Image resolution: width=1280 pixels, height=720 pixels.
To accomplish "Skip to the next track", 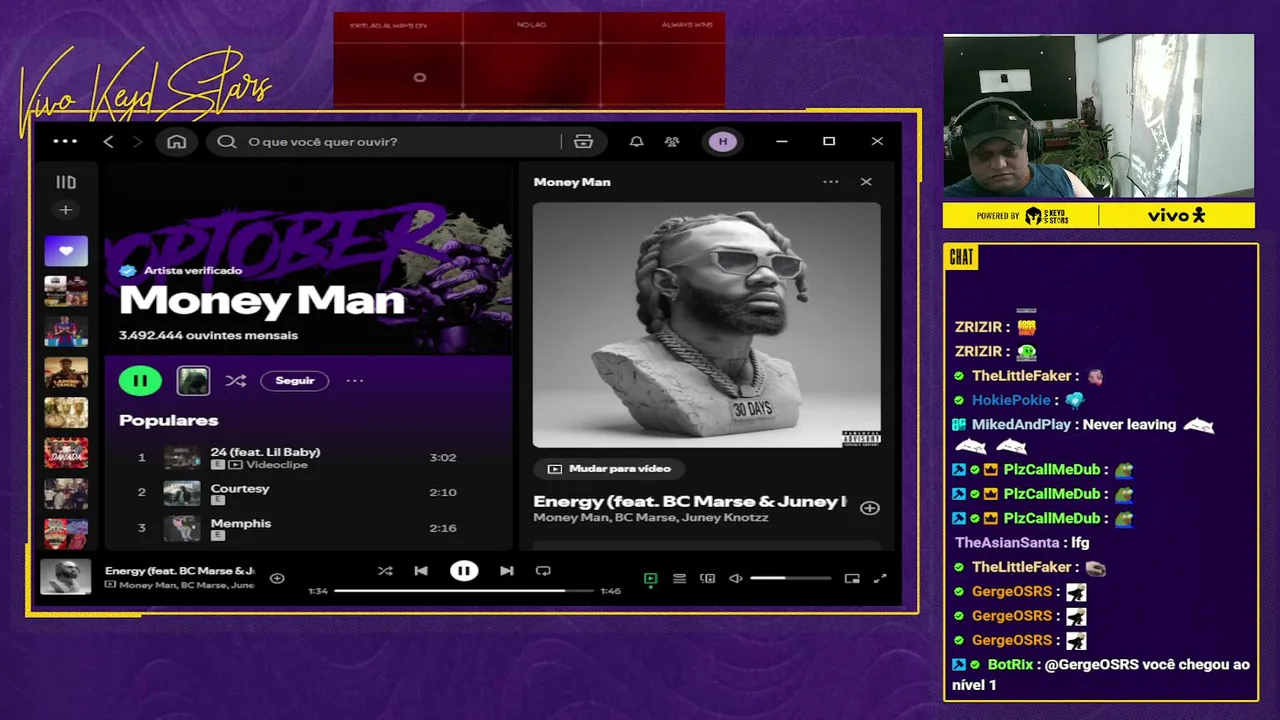I will [x=507, y=571].
